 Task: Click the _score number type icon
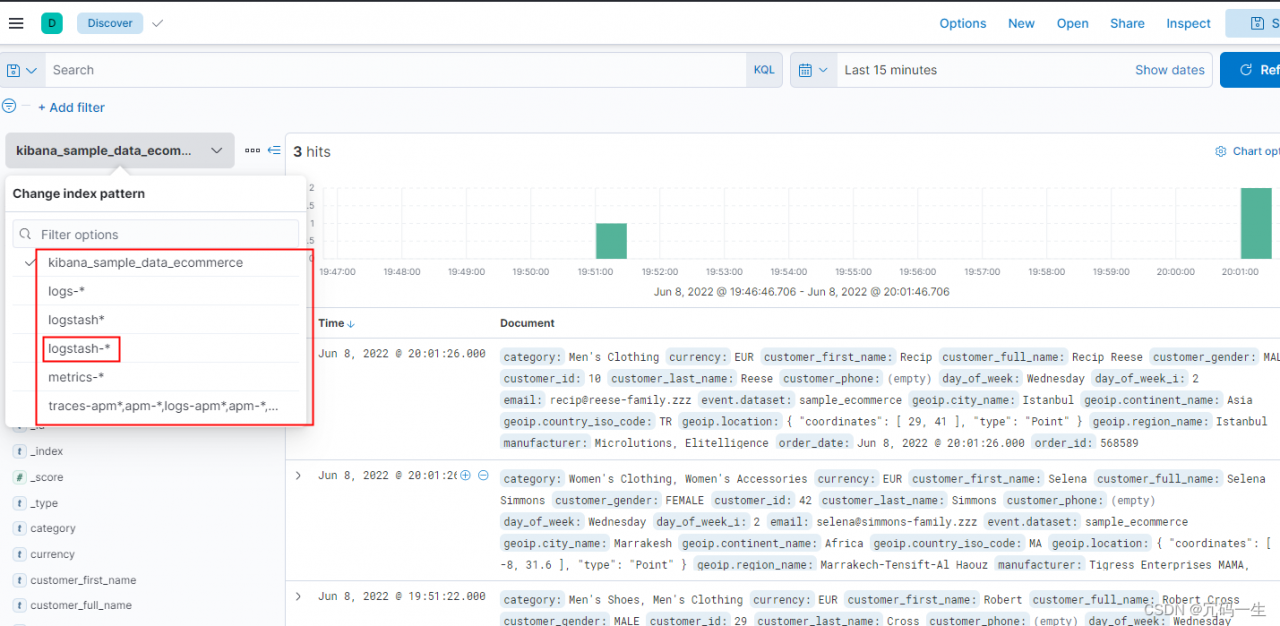click(20, 477)
